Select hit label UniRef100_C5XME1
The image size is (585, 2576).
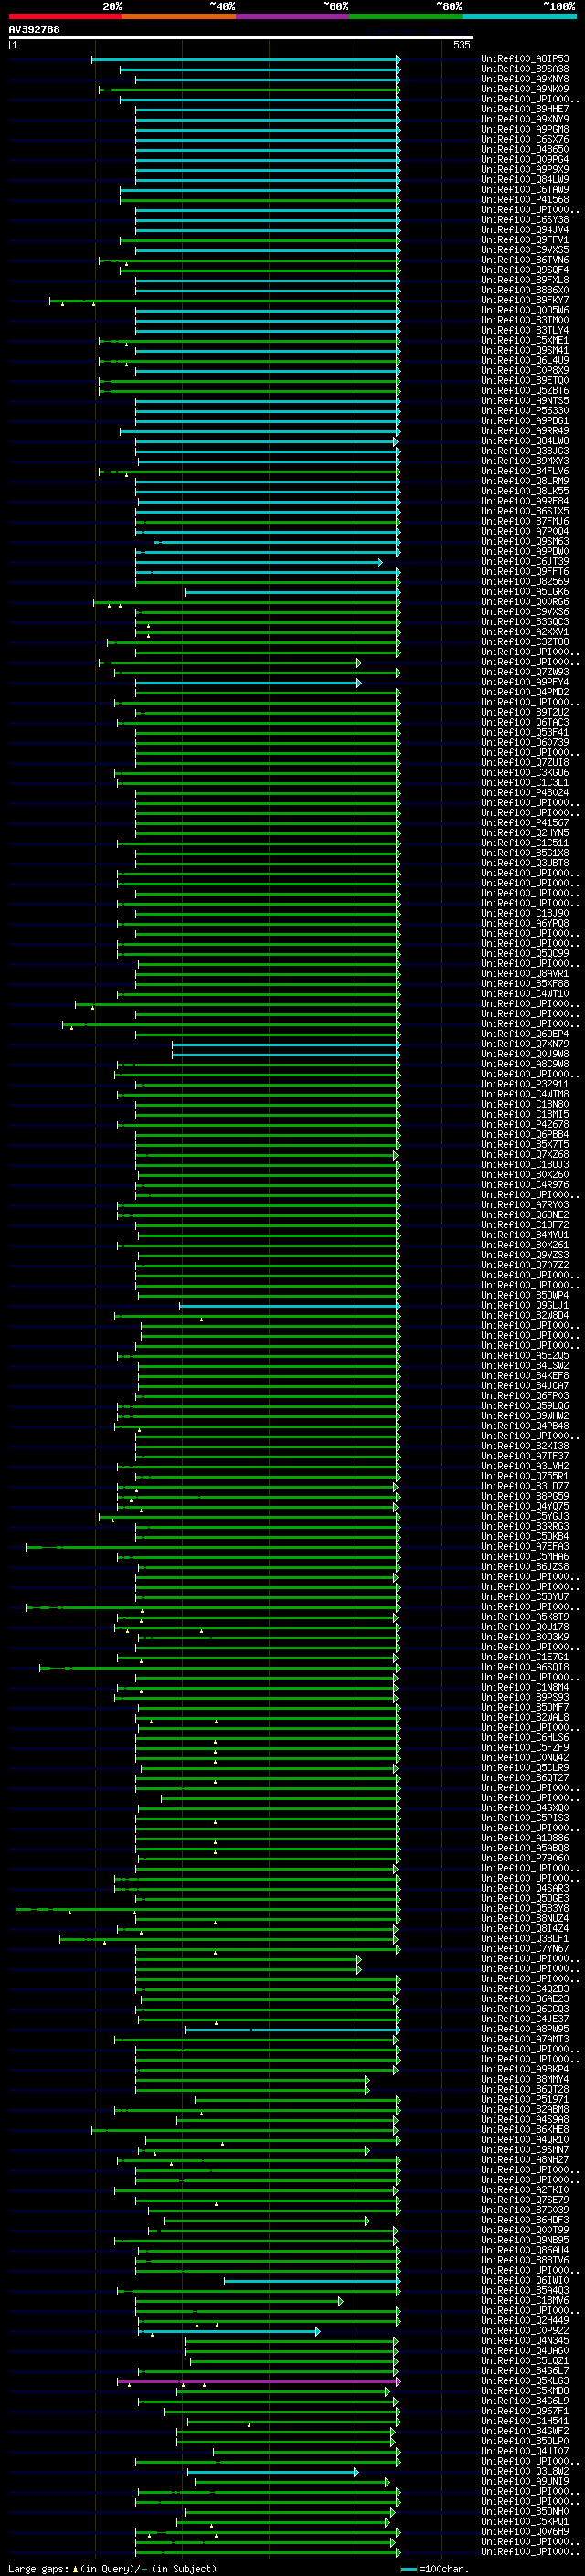point(525,340)
